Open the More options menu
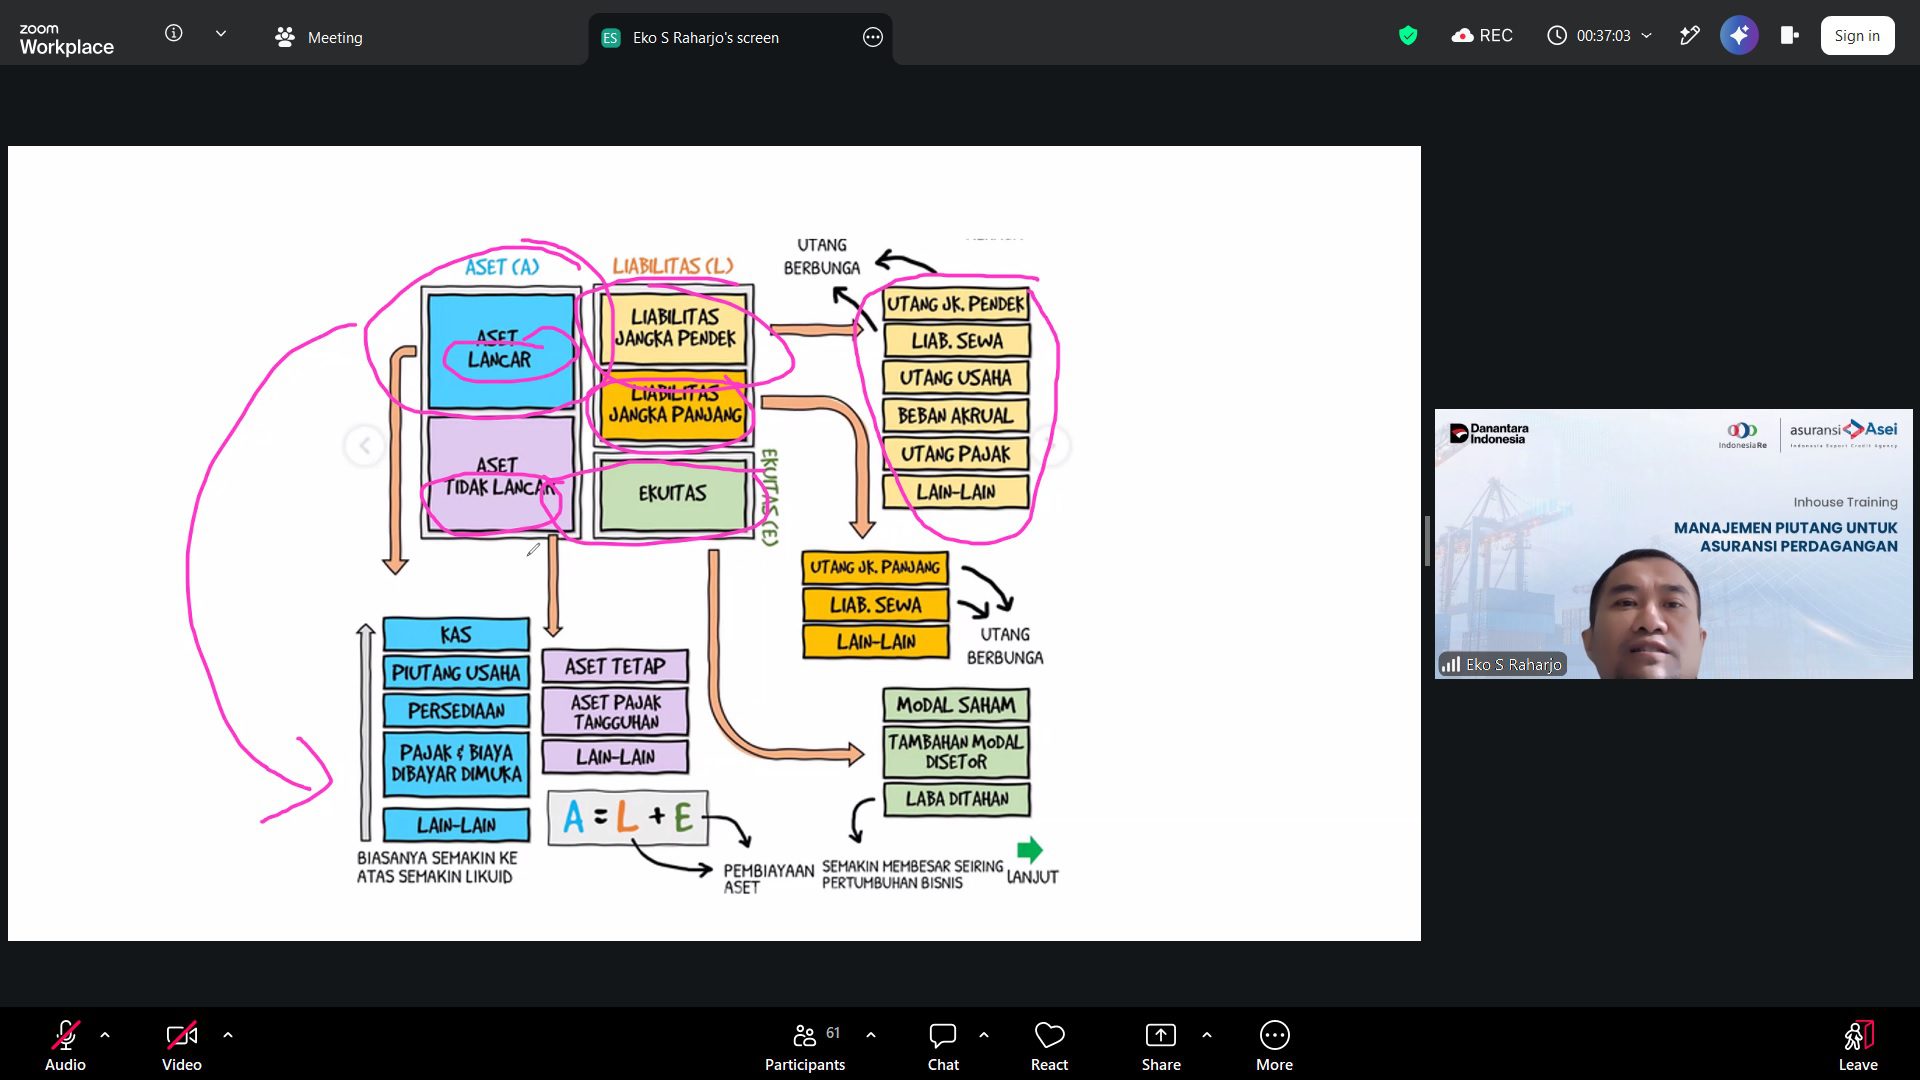Image resolution: width=1920 pixels, height=1080 pixels. [1274, 1046]
